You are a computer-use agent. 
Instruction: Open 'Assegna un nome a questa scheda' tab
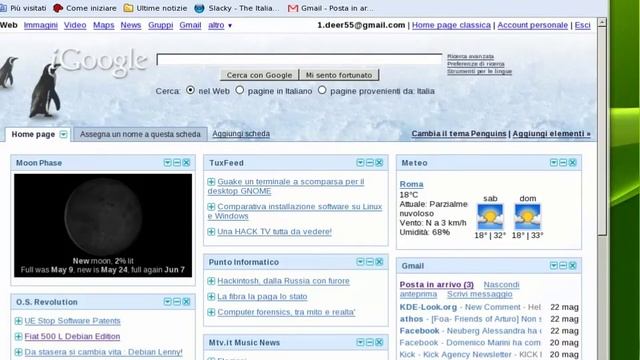click(140, 134)
